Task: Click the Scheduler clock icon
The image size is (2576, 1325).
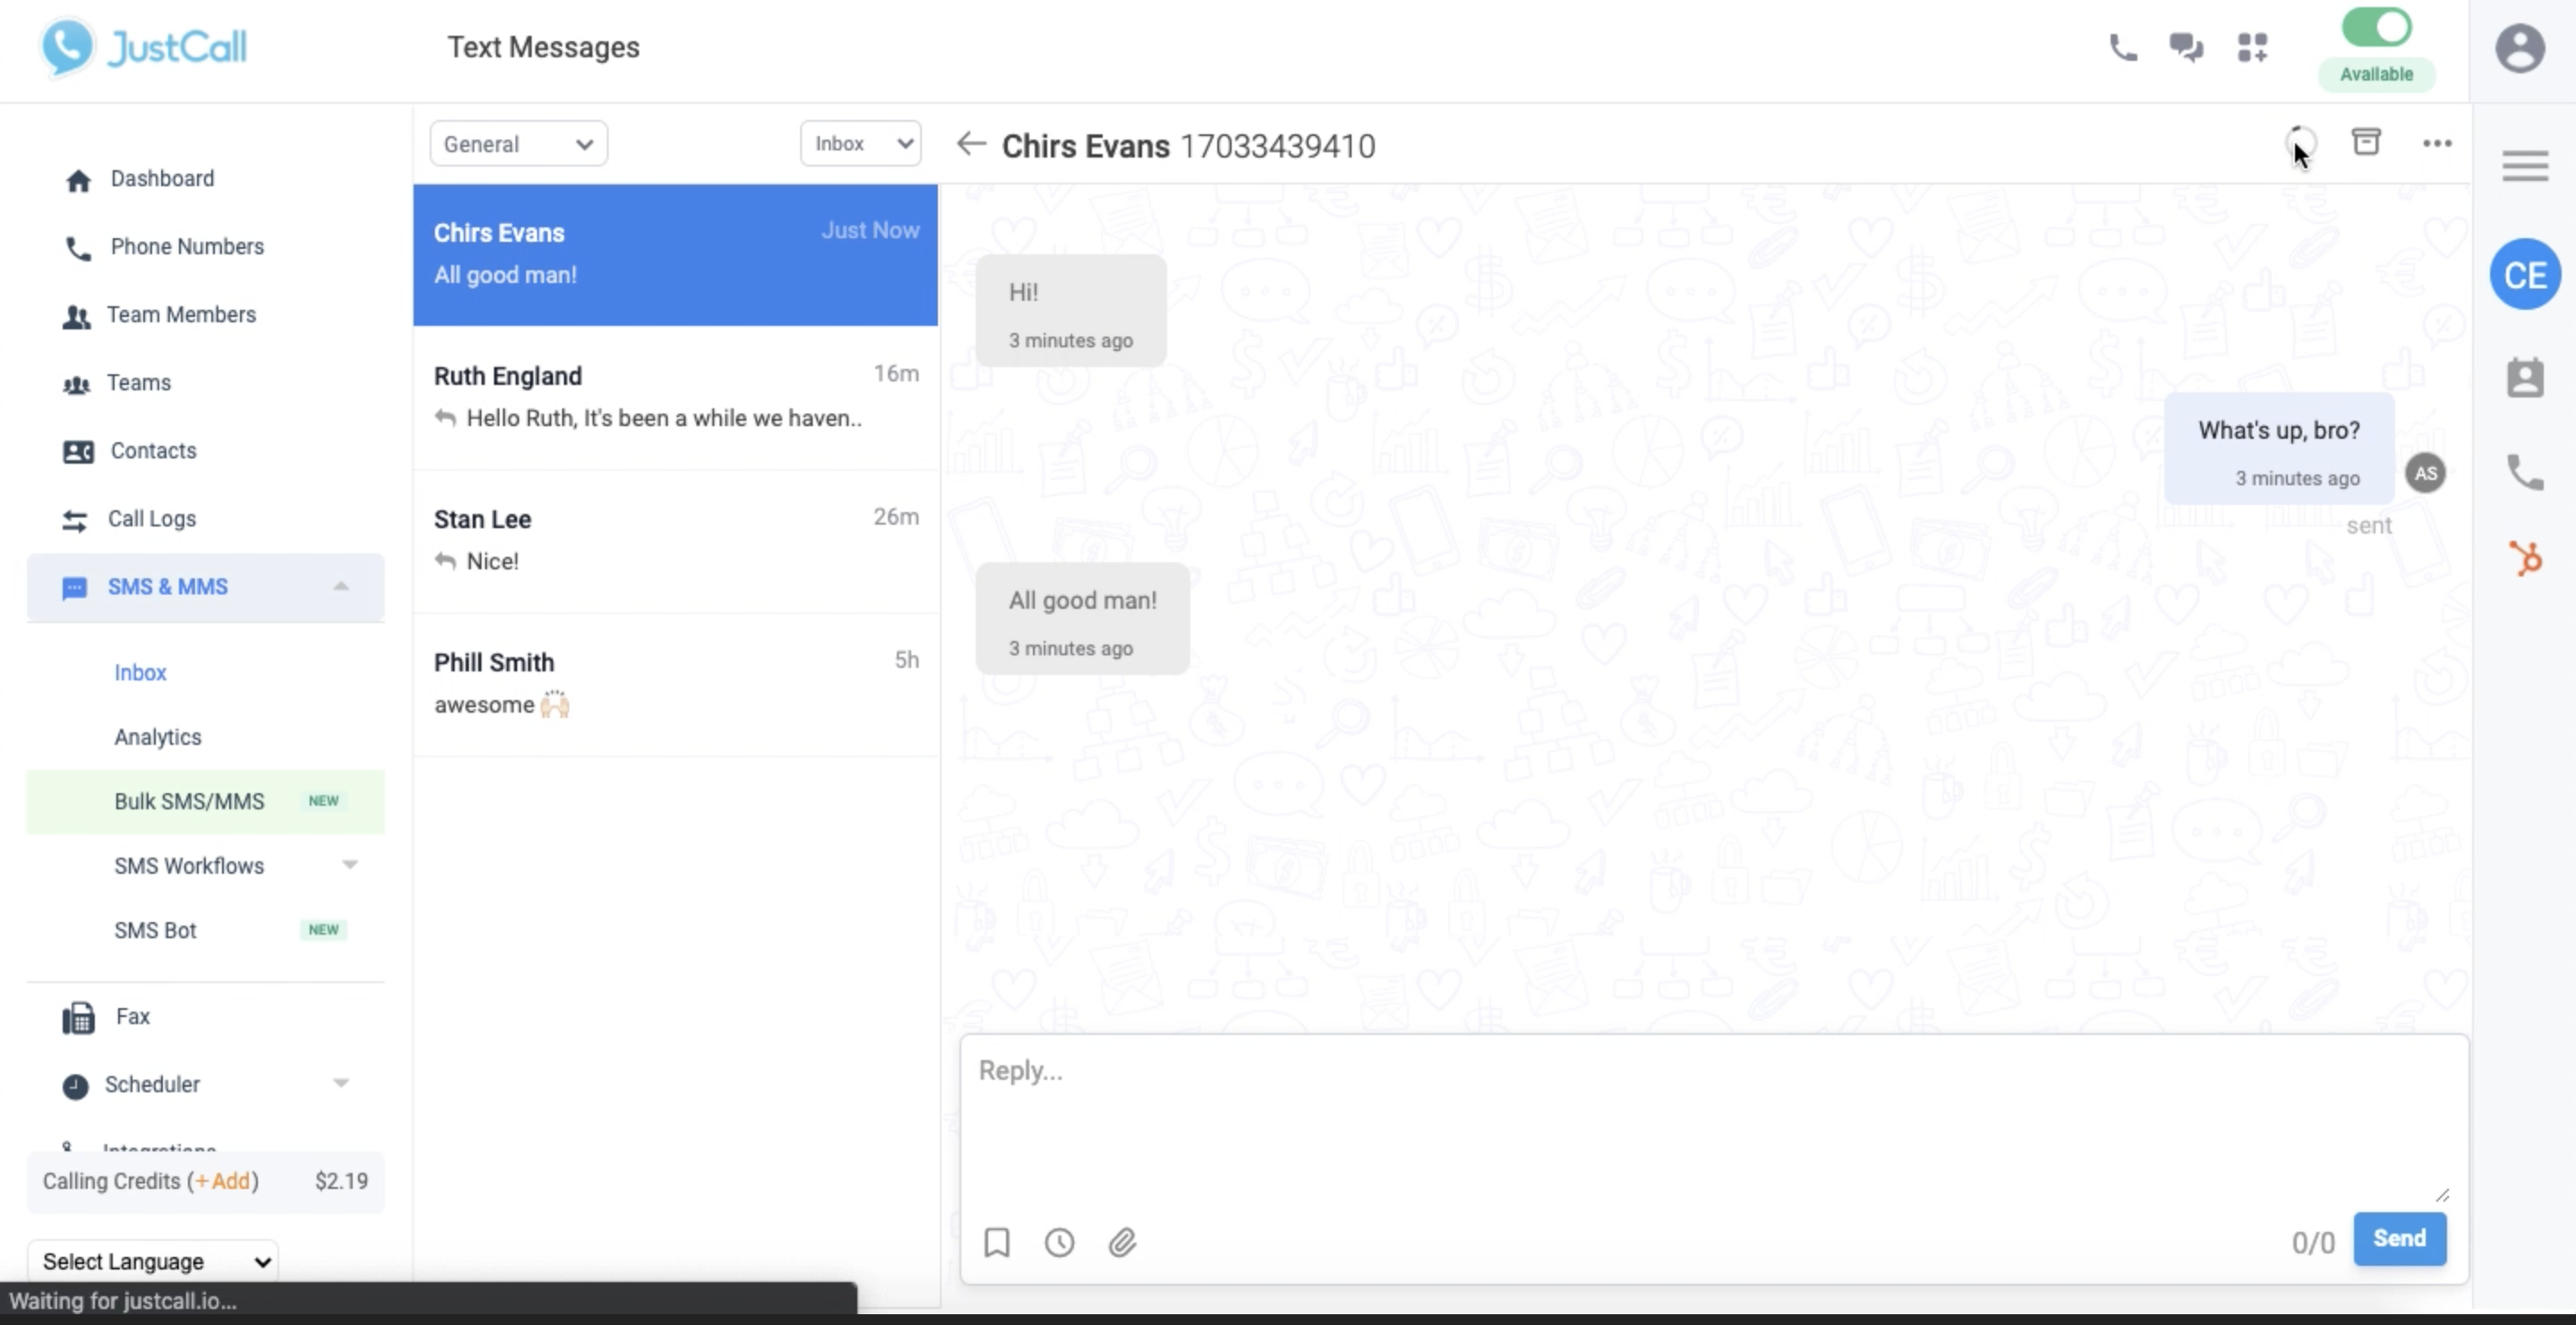Action: [x=75, y=1086]
